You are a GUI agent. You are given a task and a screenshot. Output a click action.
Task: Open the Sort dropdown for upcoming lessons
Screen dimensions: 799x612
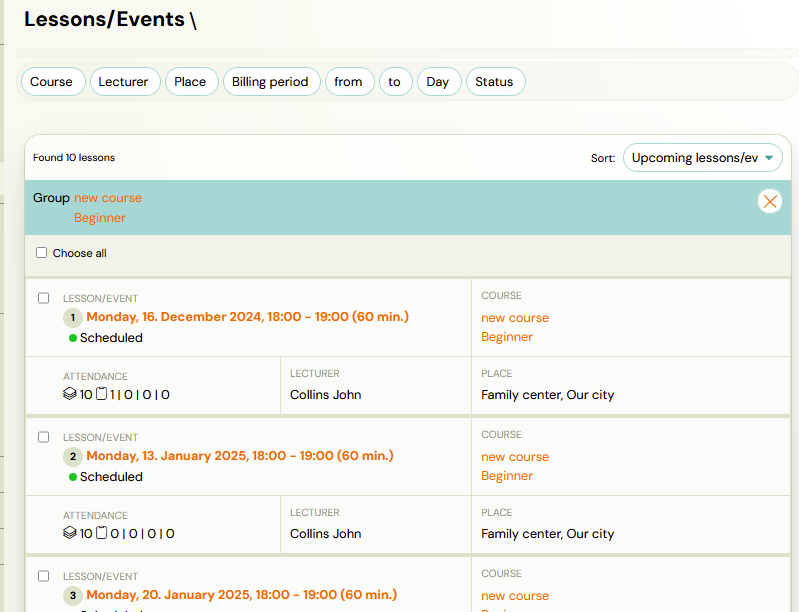click(x=702, y=158)
